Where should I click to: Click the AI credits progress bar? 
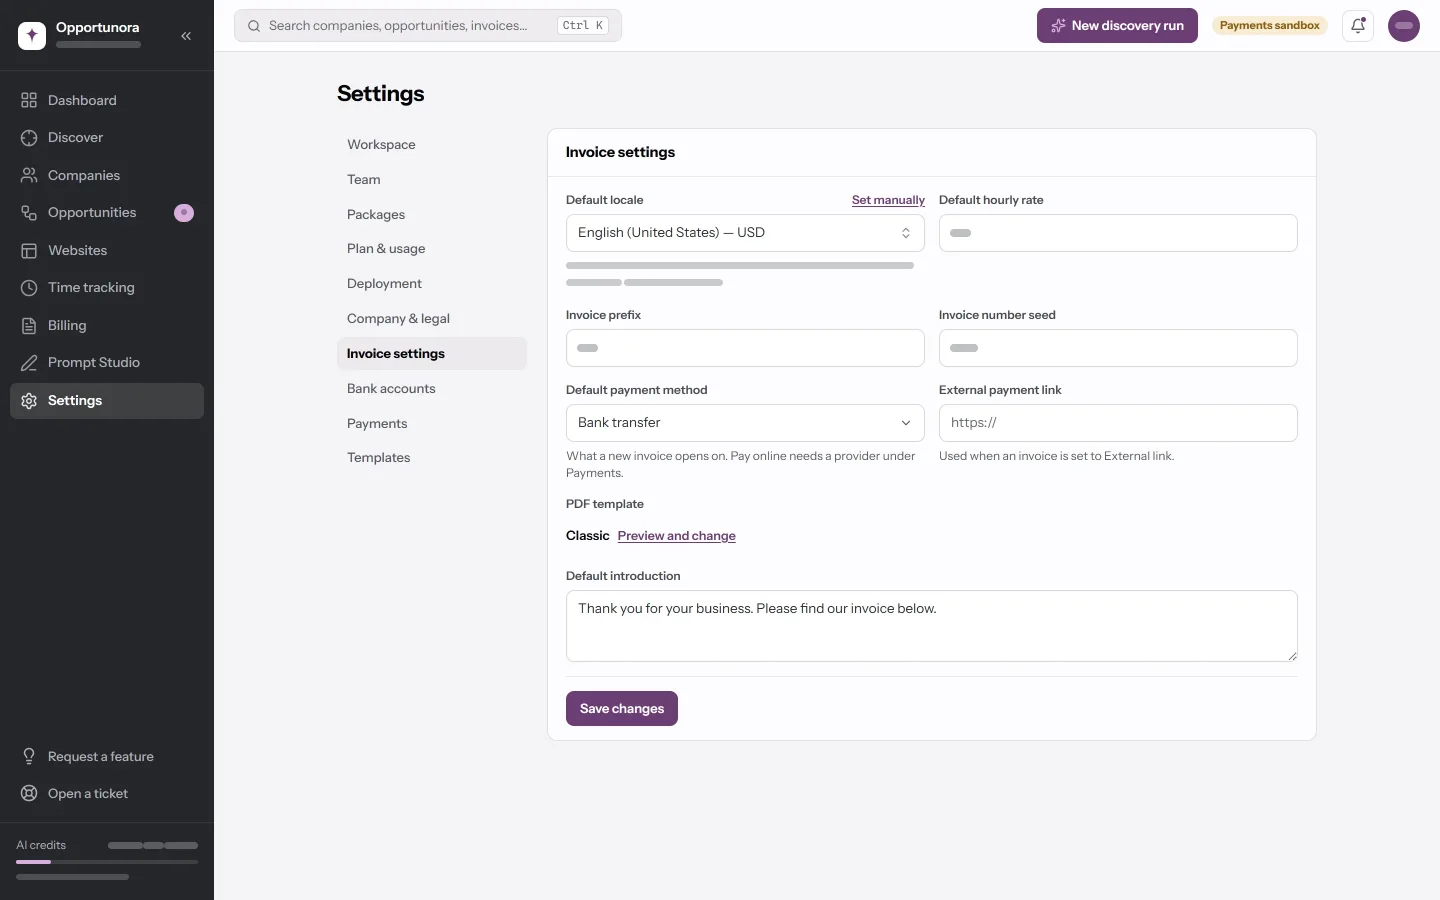pos(107,862)
